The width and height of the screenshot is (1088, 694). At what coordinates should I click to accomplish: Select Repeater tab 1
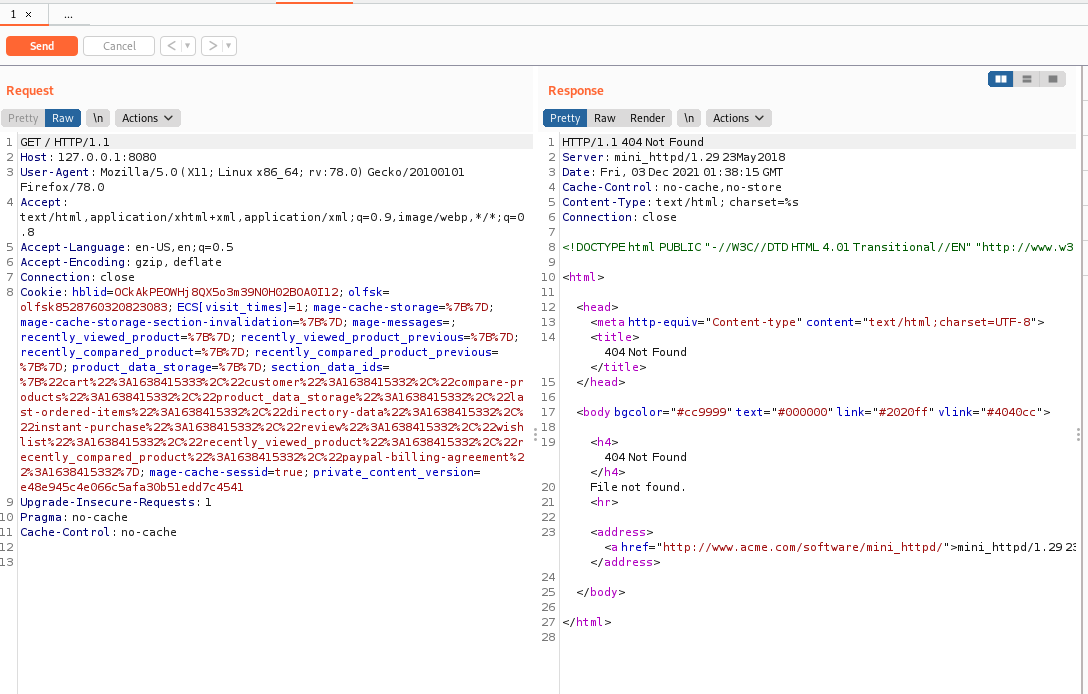13,14
